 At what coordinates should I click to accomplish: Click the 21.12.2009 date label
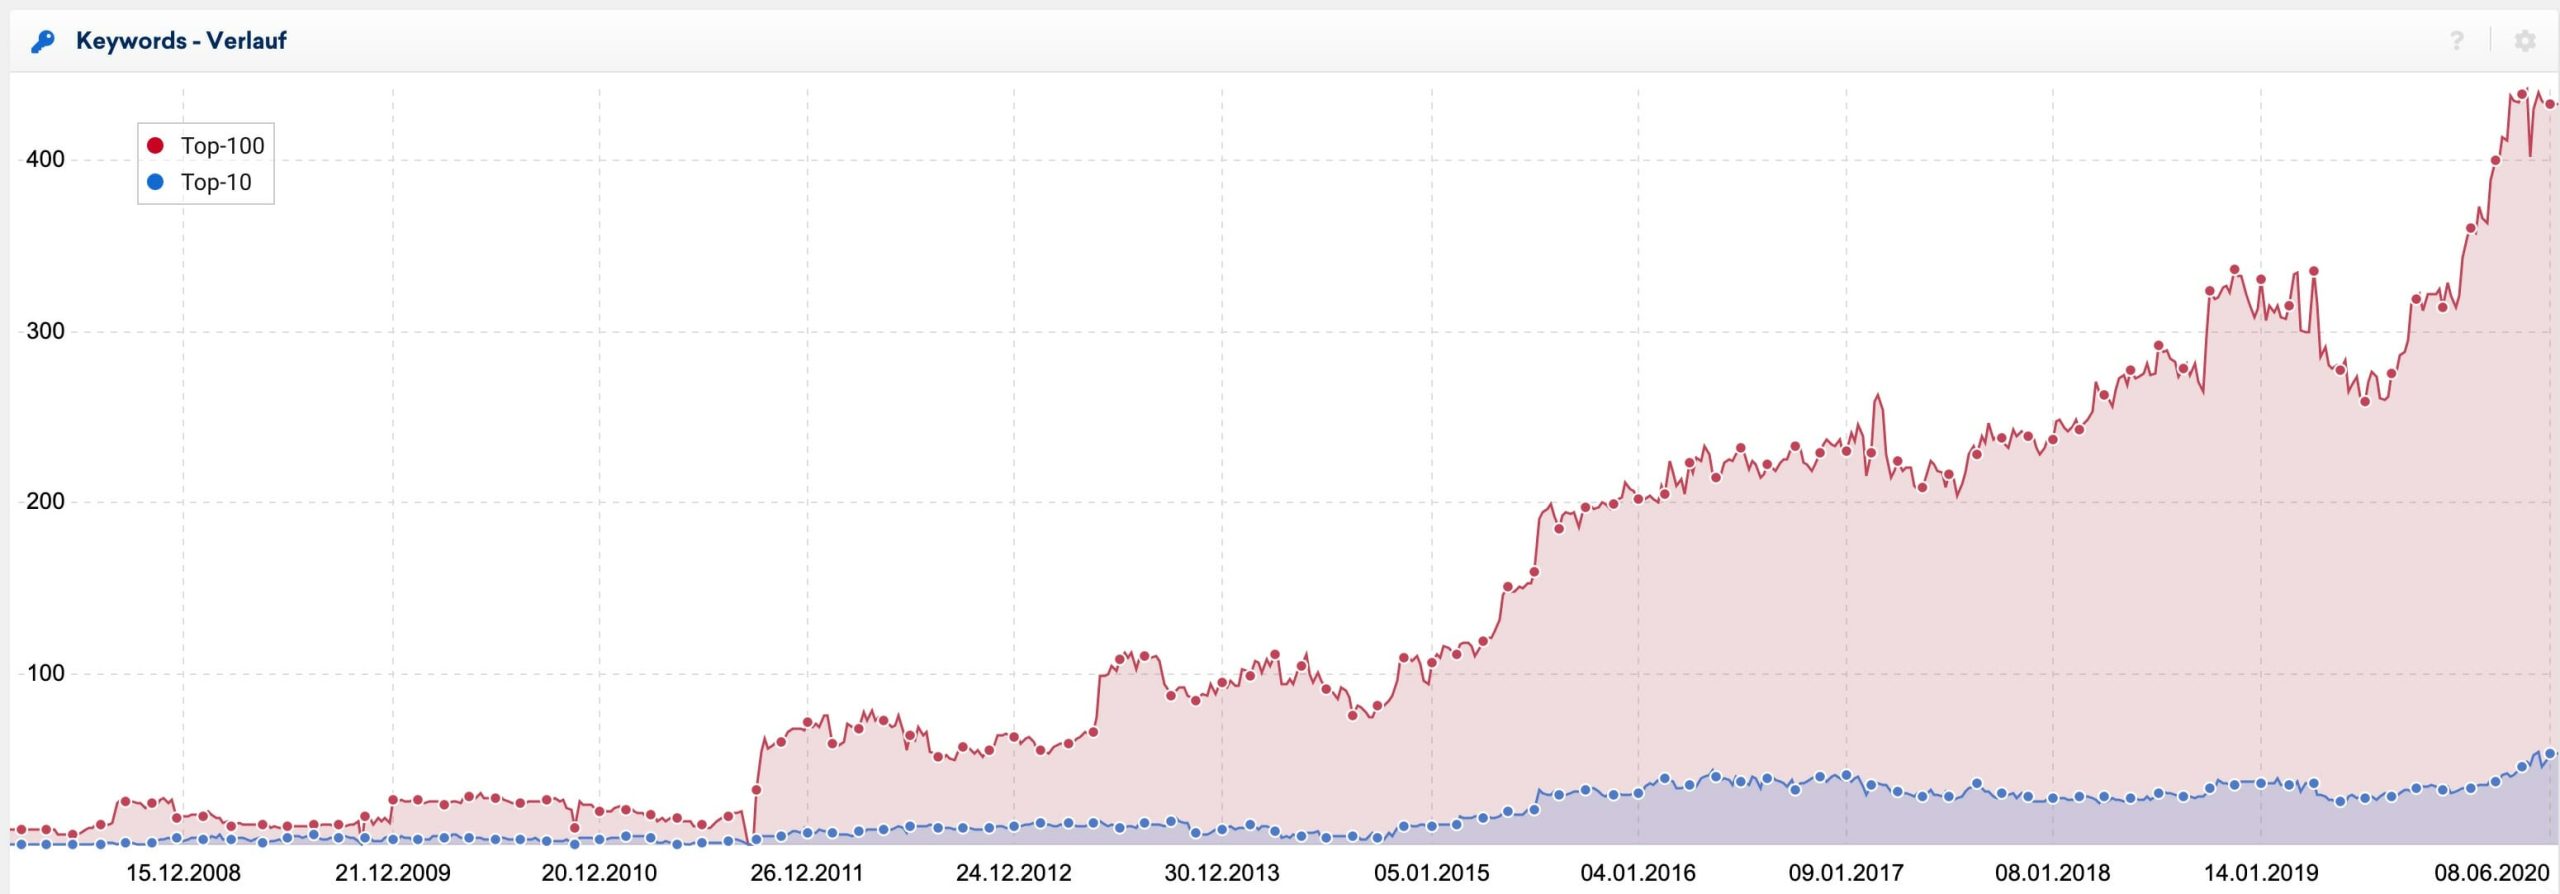(393, 873)
